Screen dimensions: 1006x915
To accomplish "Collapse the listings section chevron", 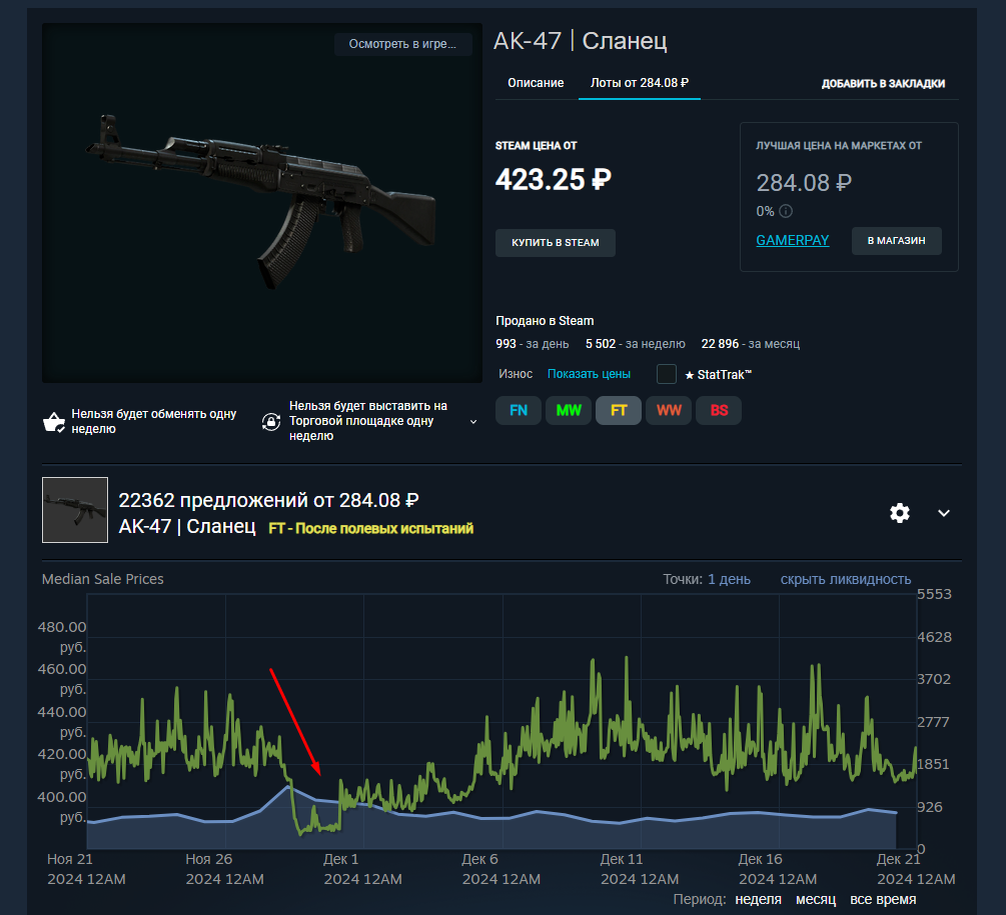I will click(x=944, y=513).
